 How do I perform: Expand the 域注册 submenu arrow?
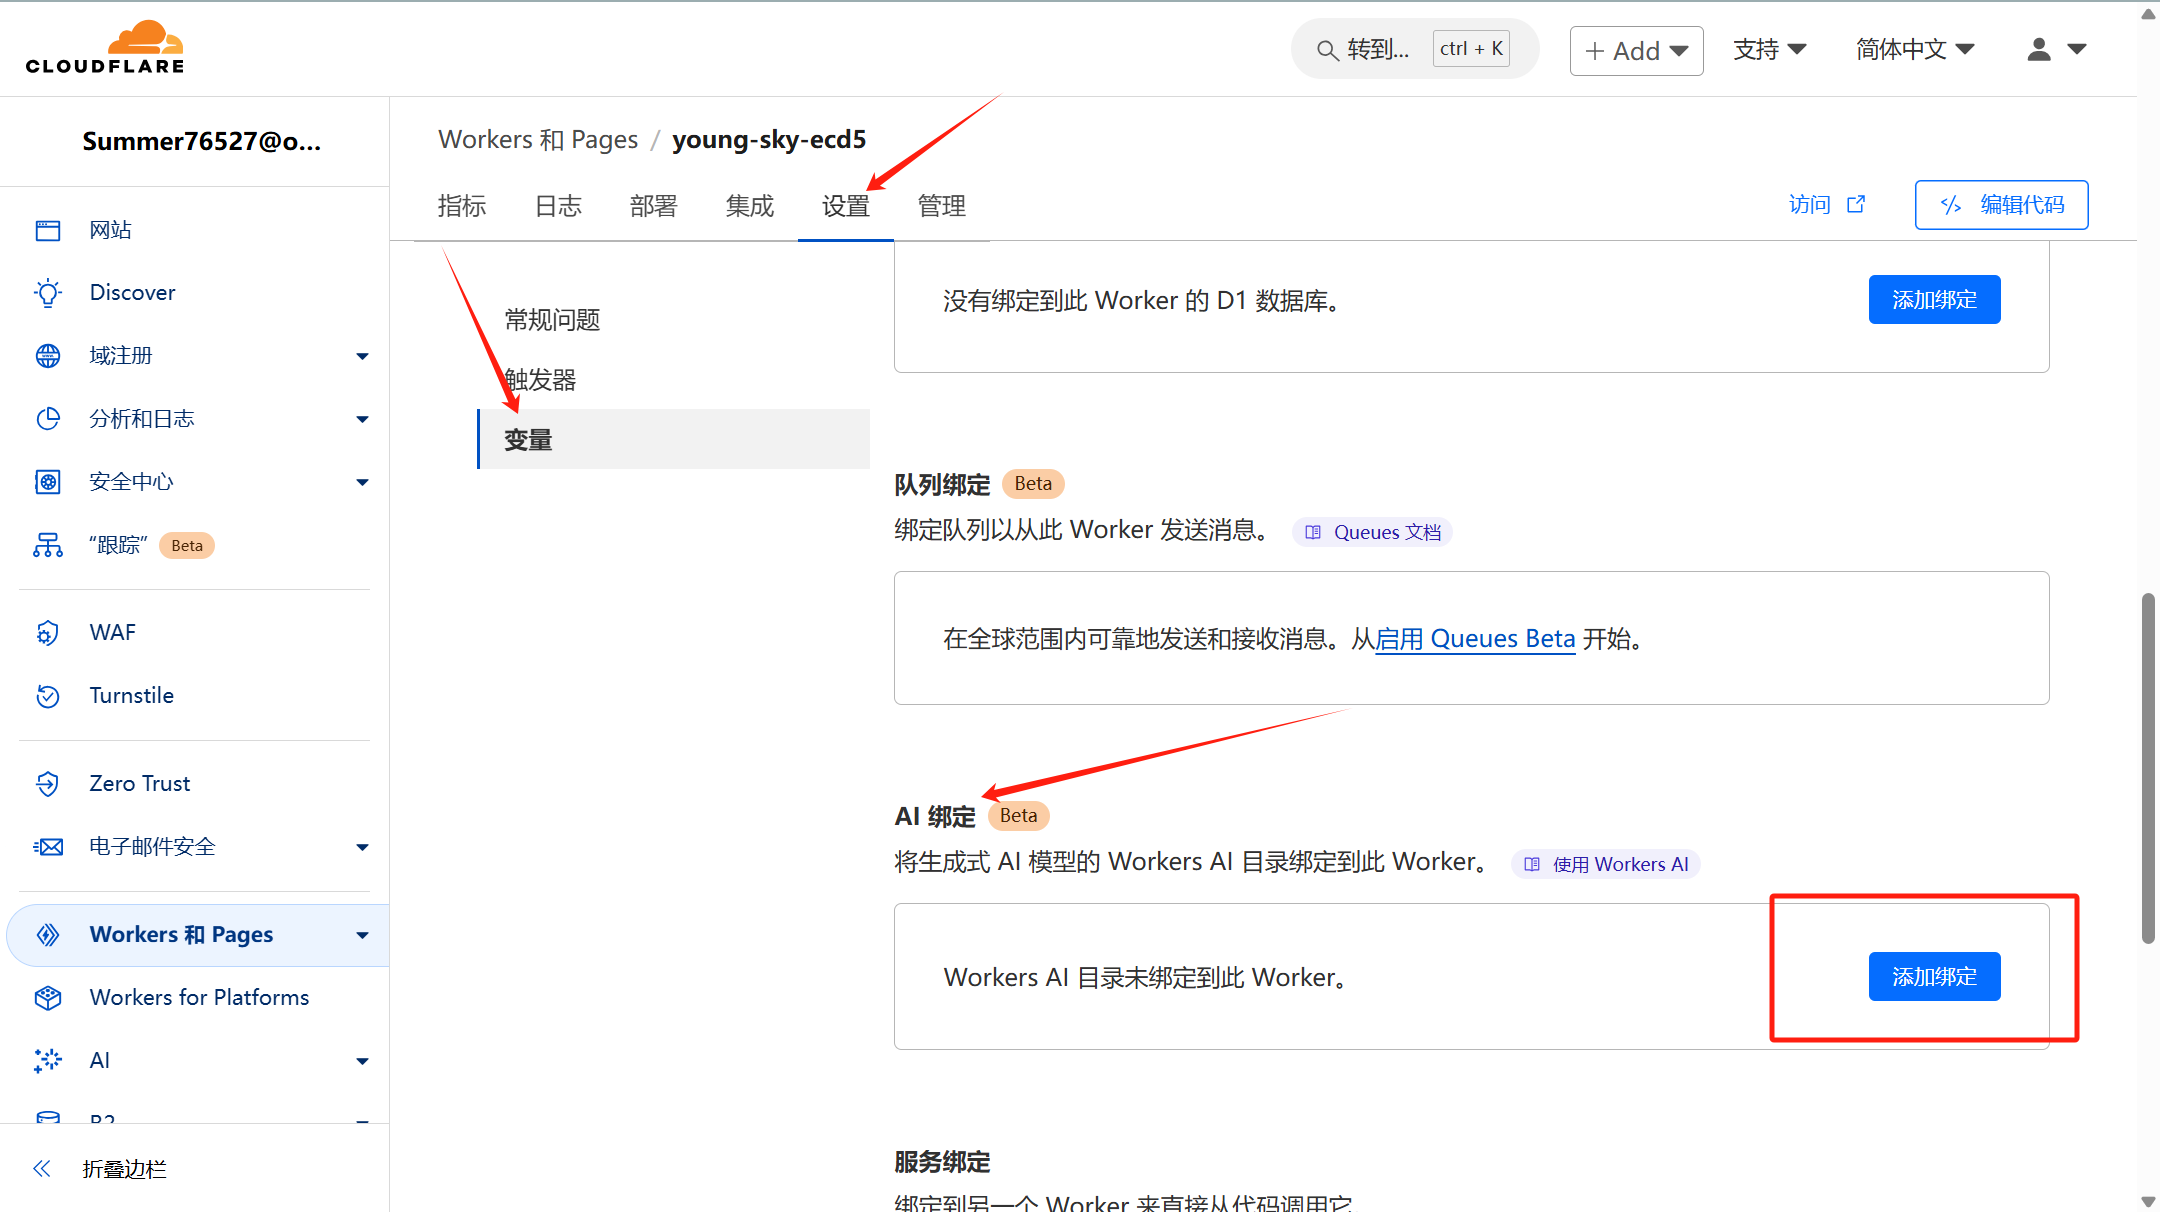[x=362, y=356]
